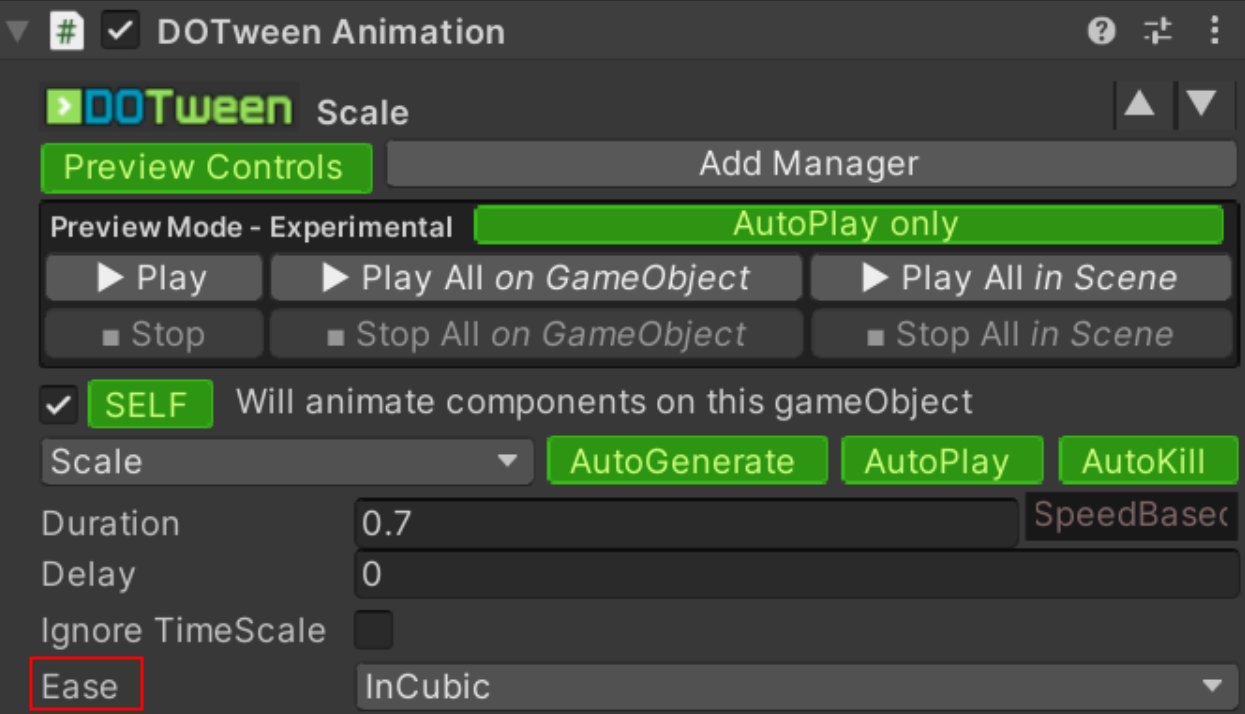Click the Ignore TimeScale label
1245x714 pixels.
coord(183,631)
